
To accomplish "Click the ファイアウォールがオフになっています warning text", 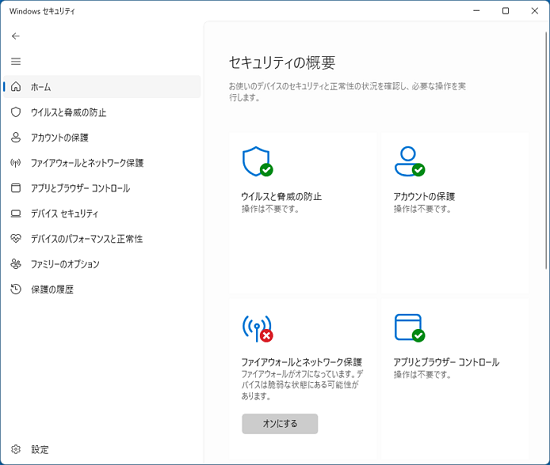I will (302, 385).
